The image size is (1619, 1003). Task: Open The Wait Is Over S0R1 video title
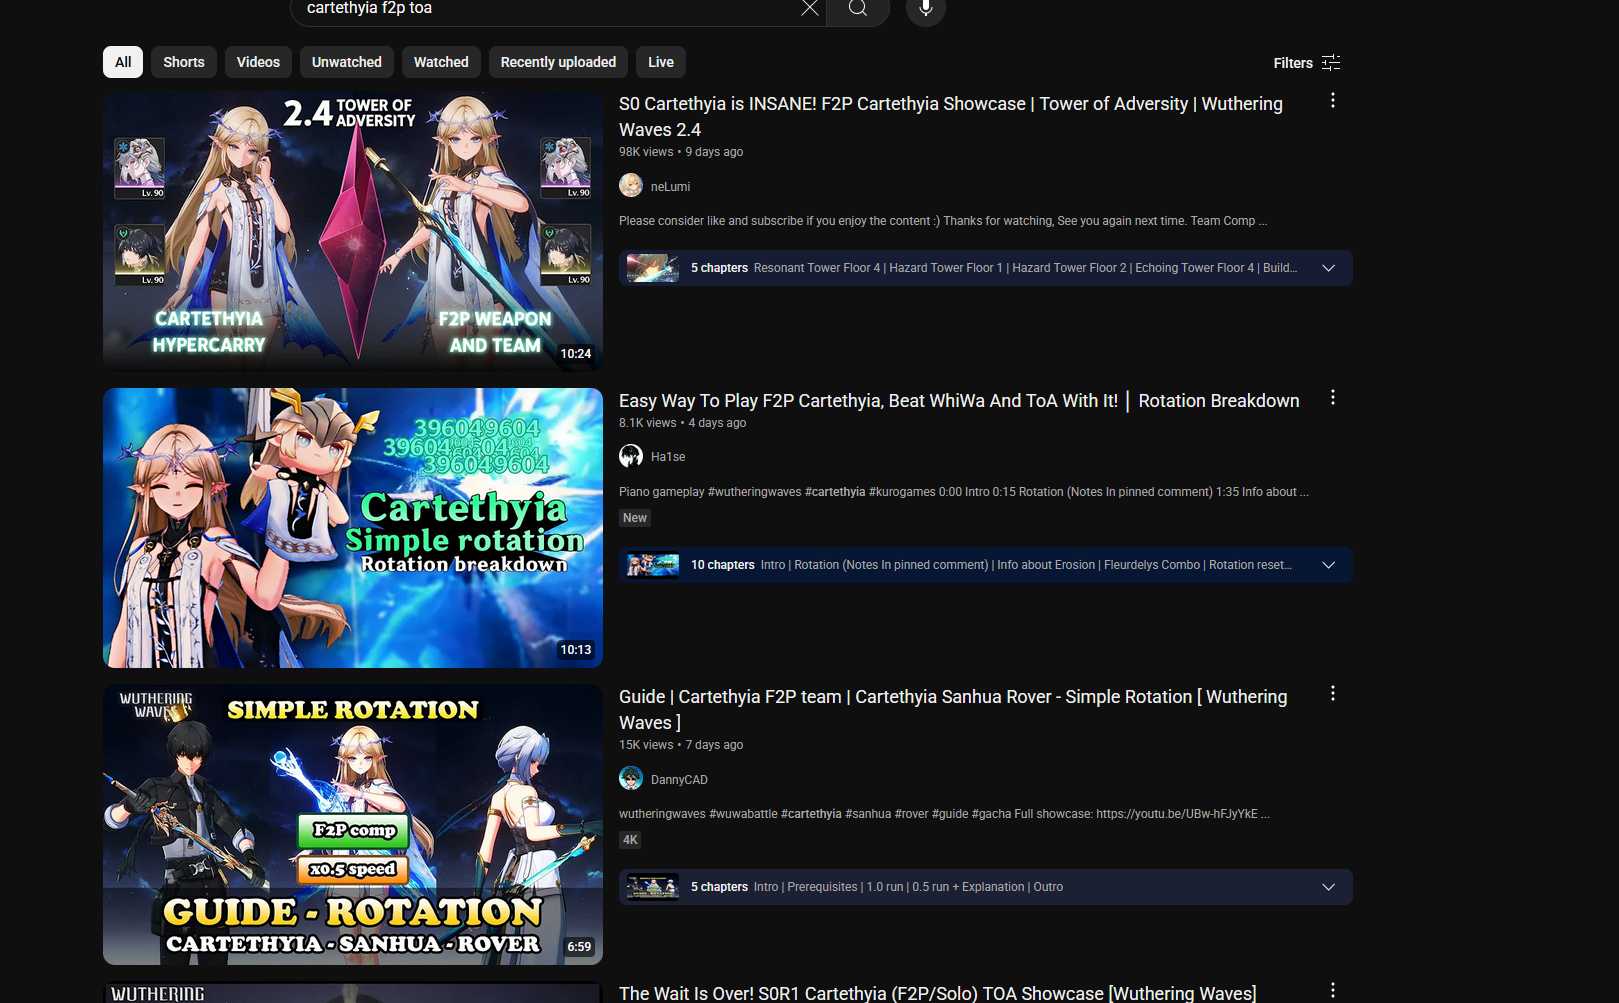(937, 993)
